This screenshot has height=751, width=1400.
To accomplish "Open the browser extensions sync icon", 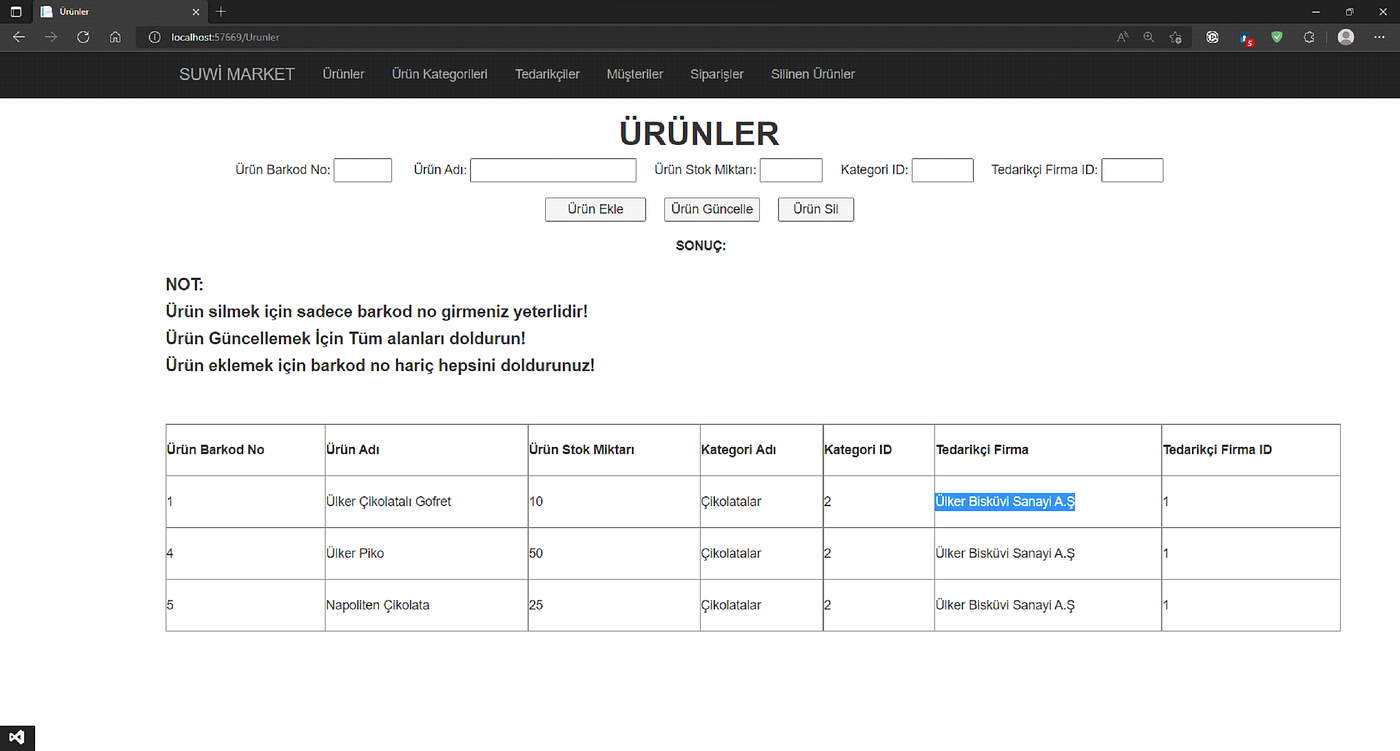I will tap(1309, 37).
